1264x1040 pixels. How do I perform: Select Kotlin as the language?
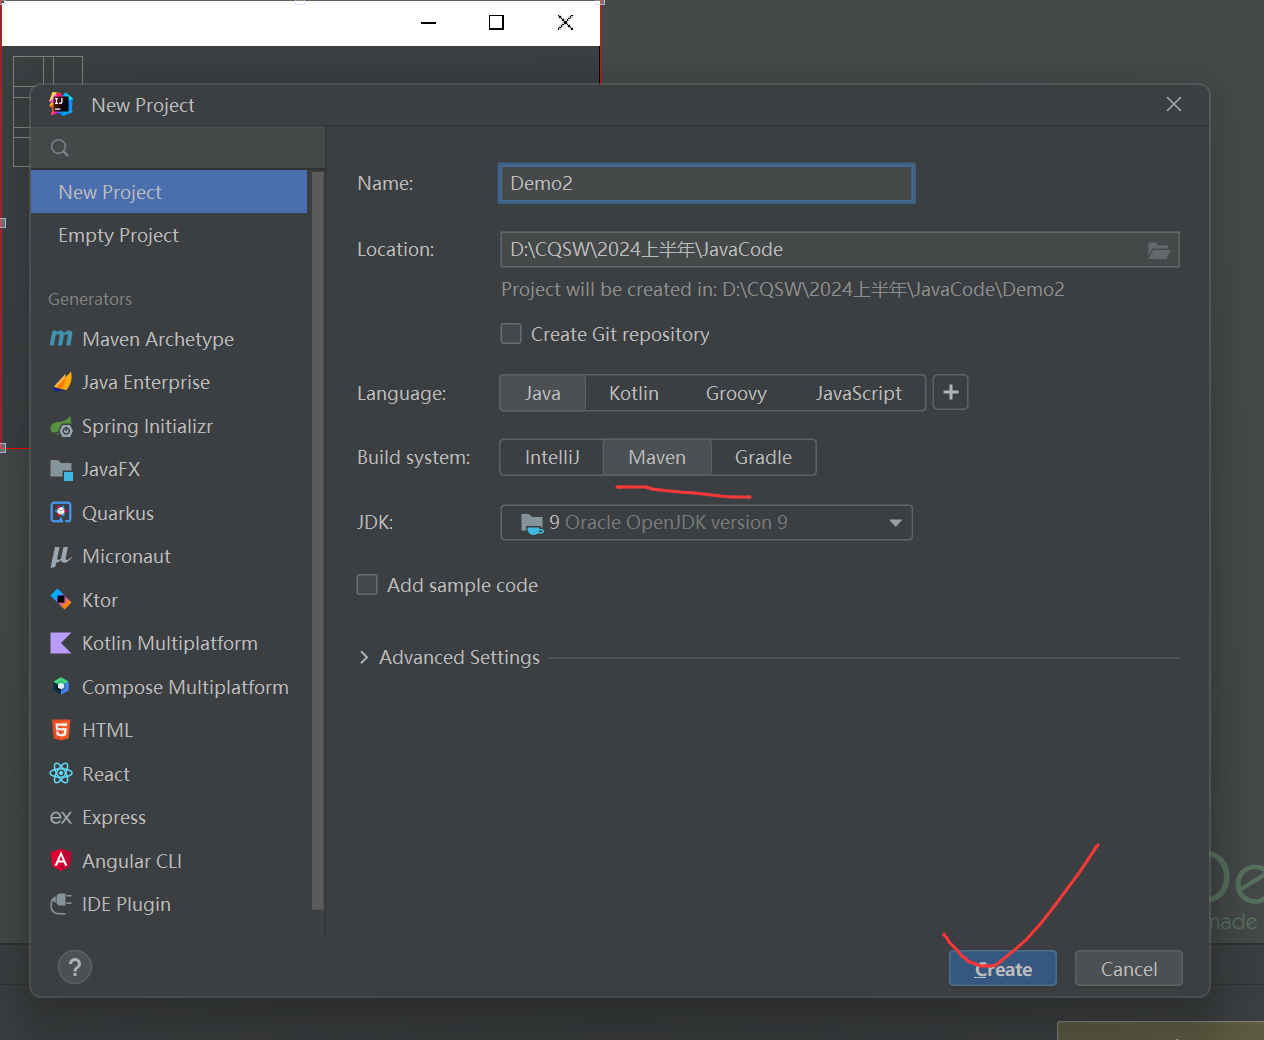634,393
